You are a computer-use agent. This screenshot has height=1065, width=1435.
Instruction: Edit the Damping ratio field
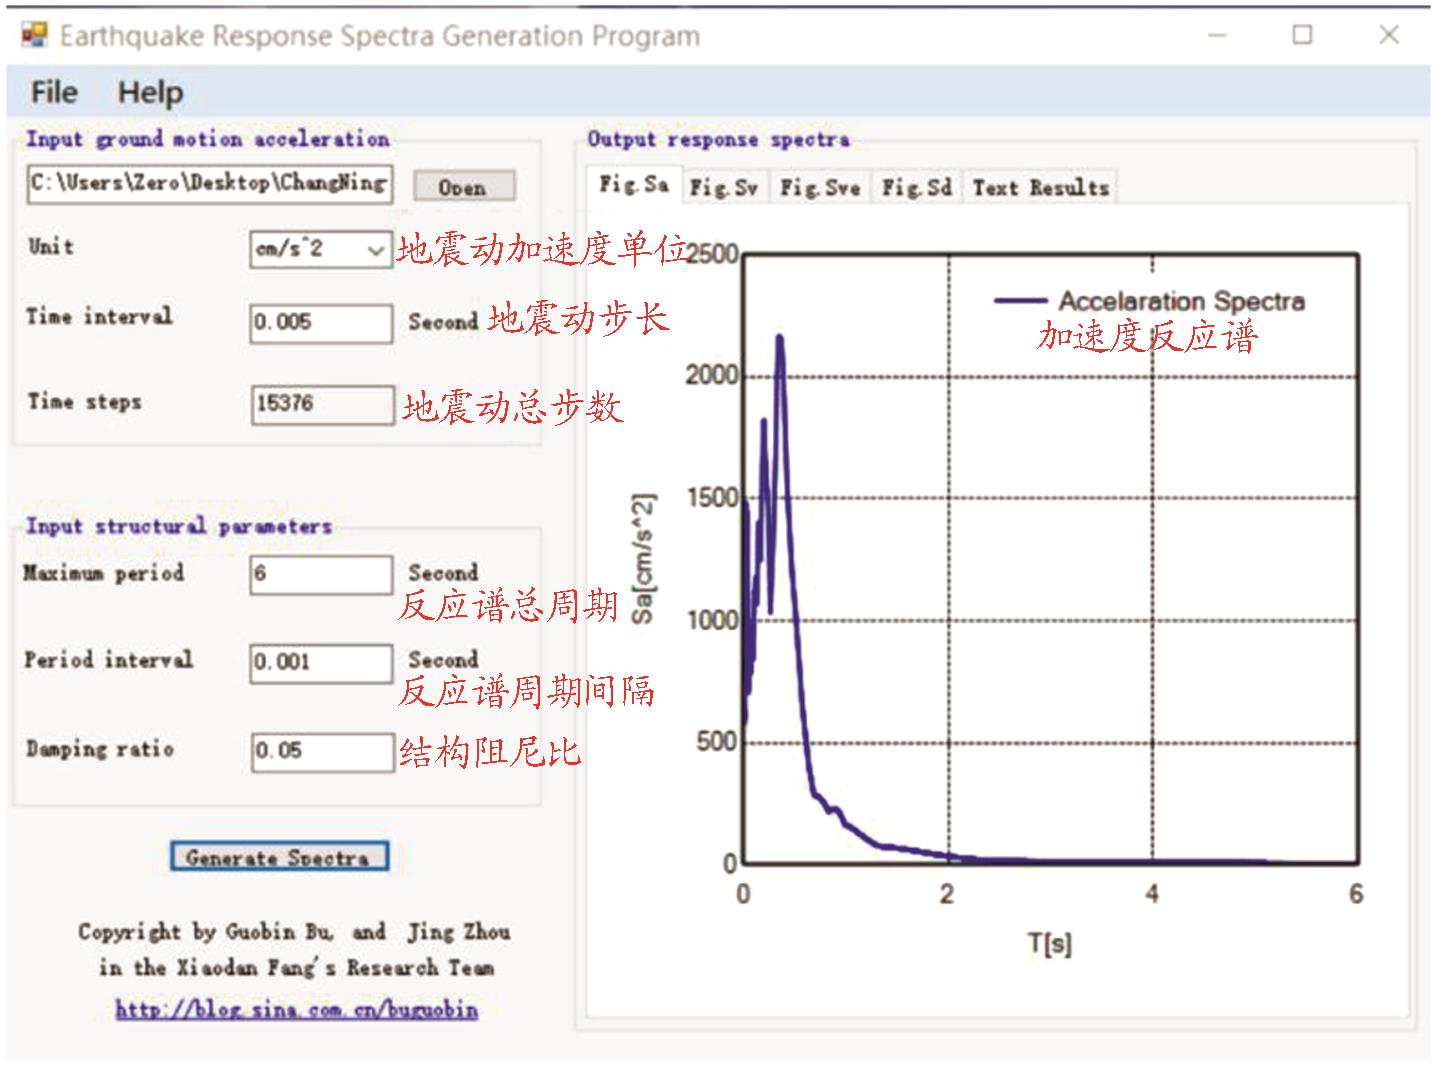point(322,751)
